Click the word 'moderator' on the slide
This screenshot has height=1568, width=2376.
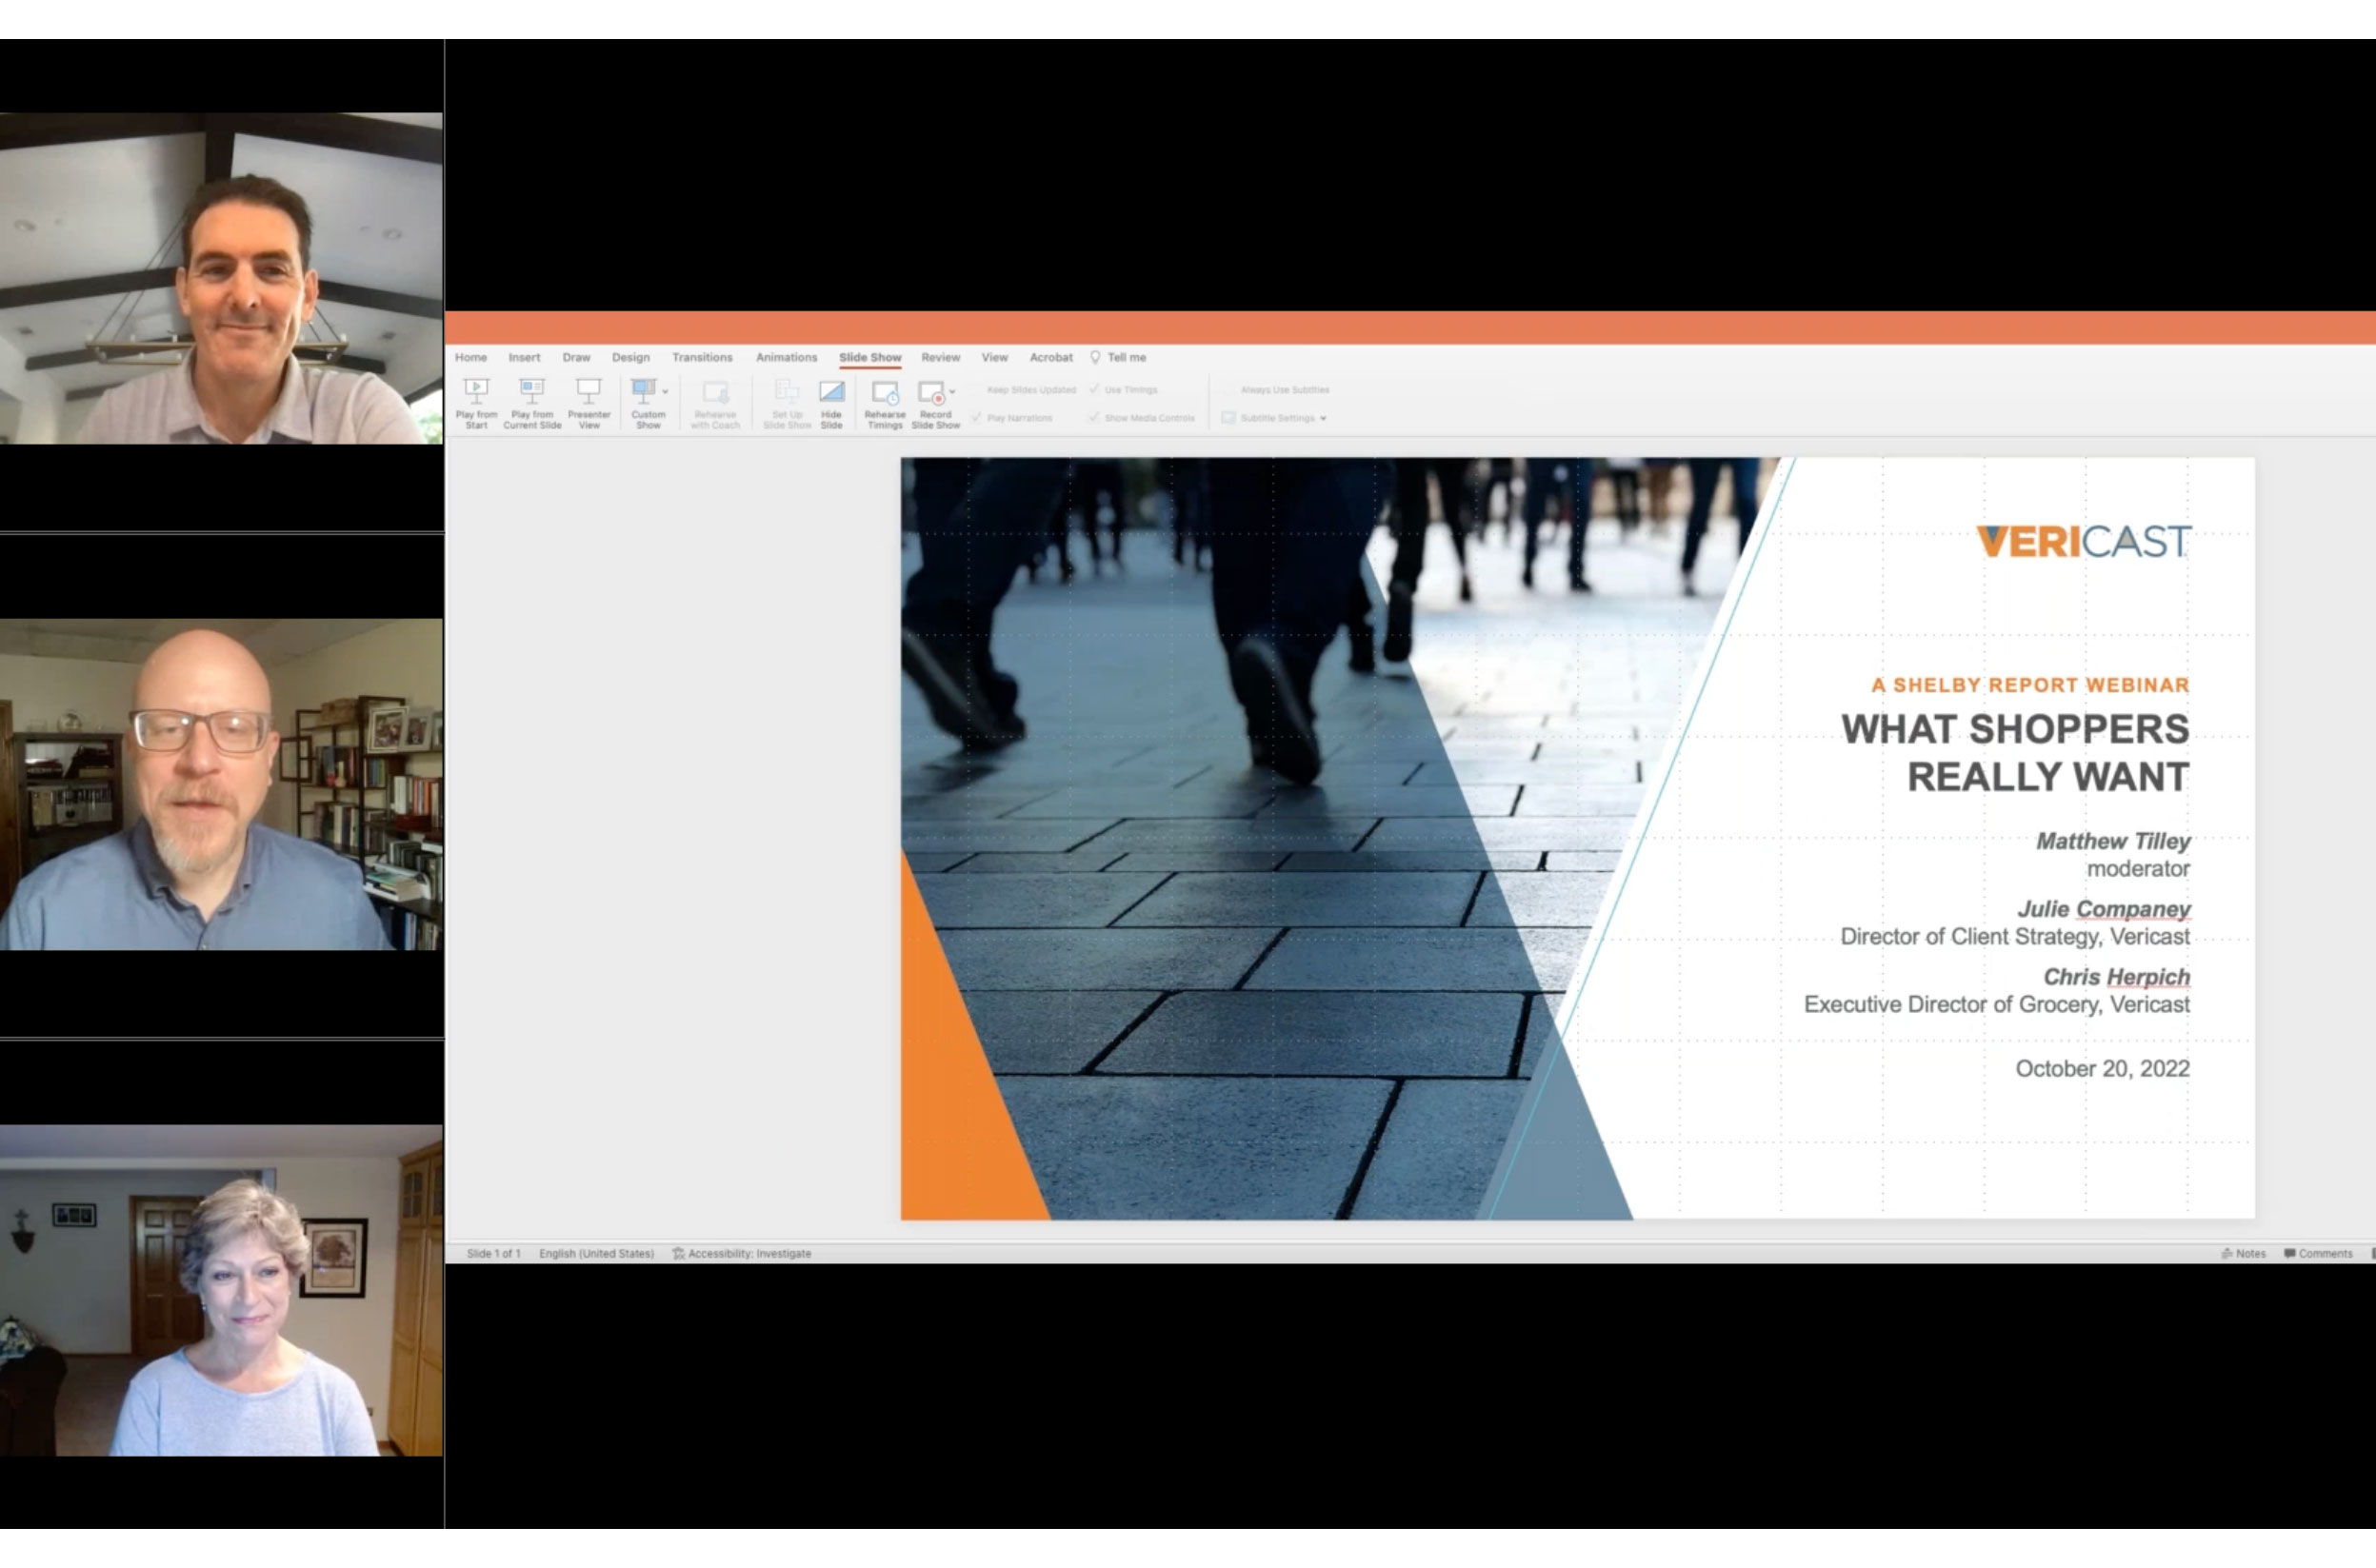[x=2138, y=869]
